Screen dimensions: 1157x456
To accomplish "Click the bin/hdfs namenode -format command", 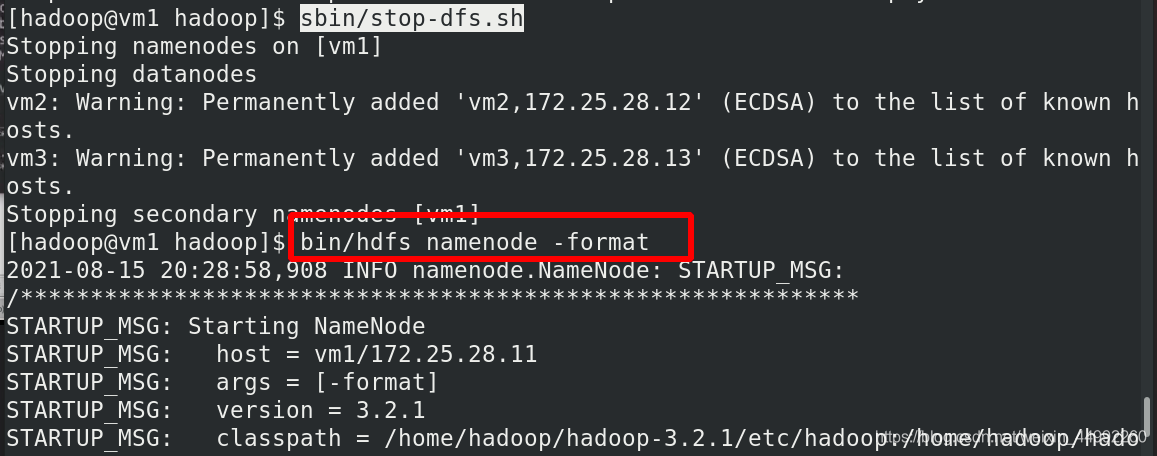I will pyautogui.click(x=474, y=241).
